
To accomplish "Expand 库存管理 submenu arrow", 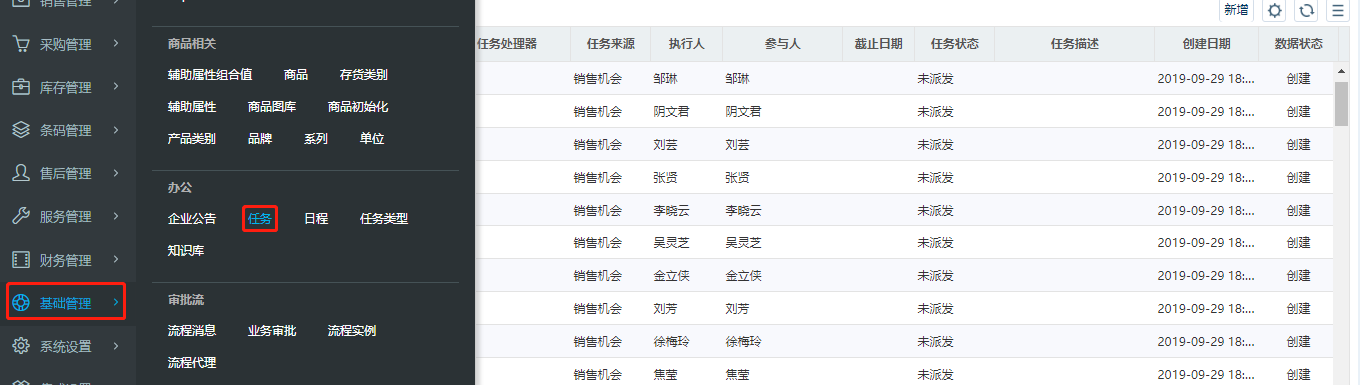I will point(116,87).
